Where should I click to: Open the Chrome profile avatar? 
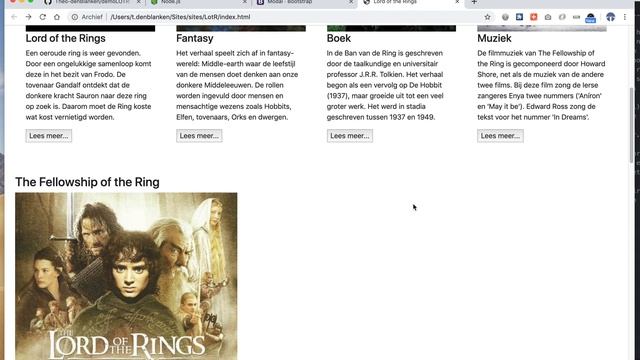coord(611,17)
